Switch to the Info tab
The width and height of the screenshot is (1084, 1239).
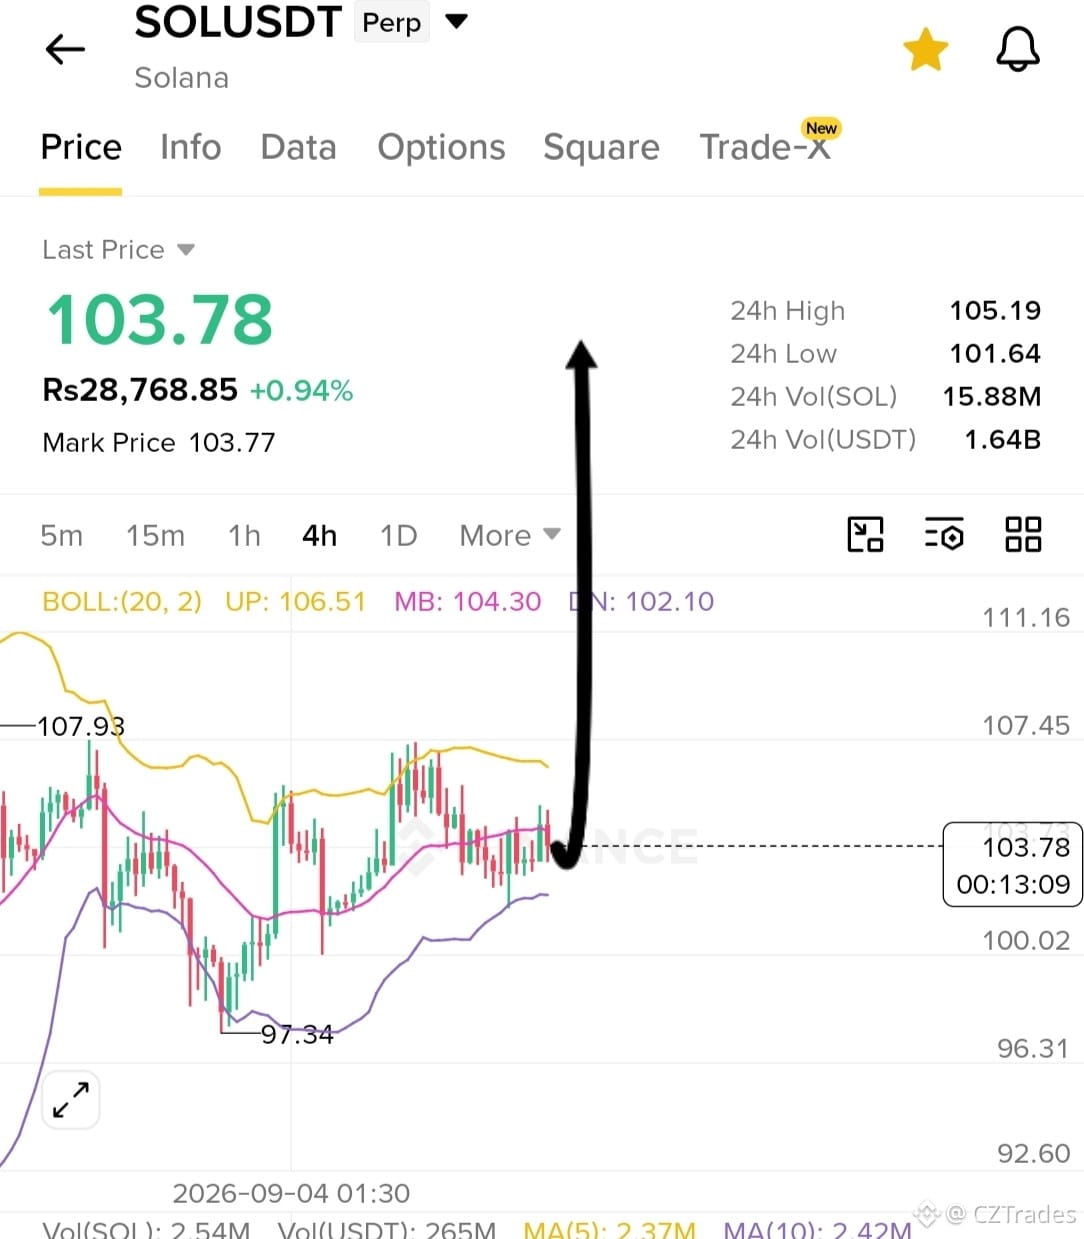coord(191,147)
